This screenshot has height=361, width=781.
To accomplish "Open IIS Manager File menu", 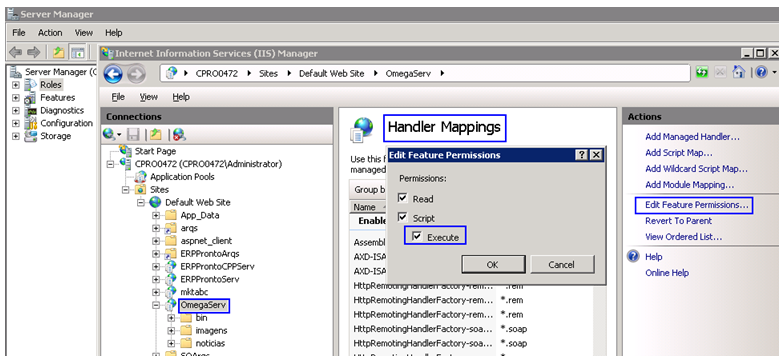I will pyautogui.click(x=119, y=97).
